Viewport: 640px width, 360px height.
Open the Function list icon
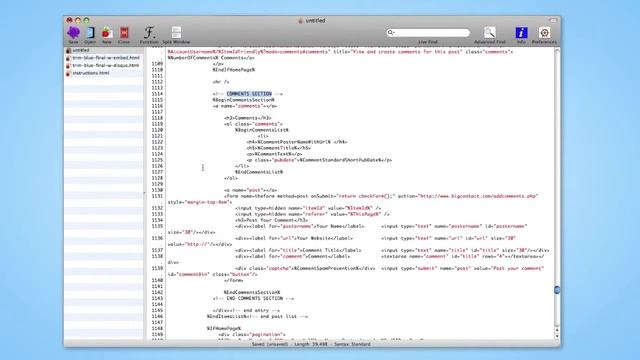click(x=149, y=33)
